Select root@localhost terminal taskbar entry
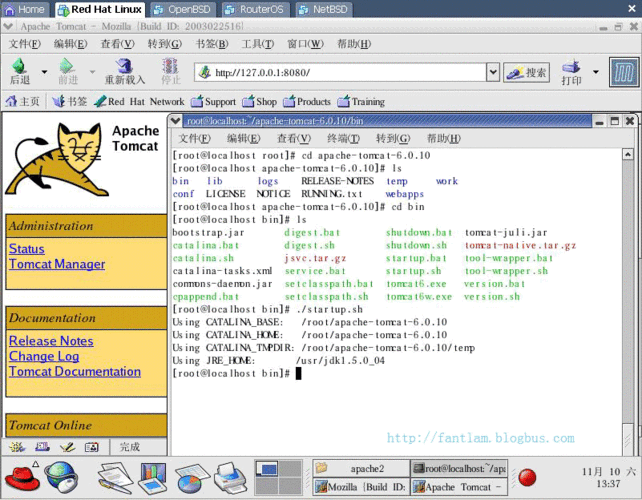The height and width of the screenshot is (500, 642). pos(459,468)
